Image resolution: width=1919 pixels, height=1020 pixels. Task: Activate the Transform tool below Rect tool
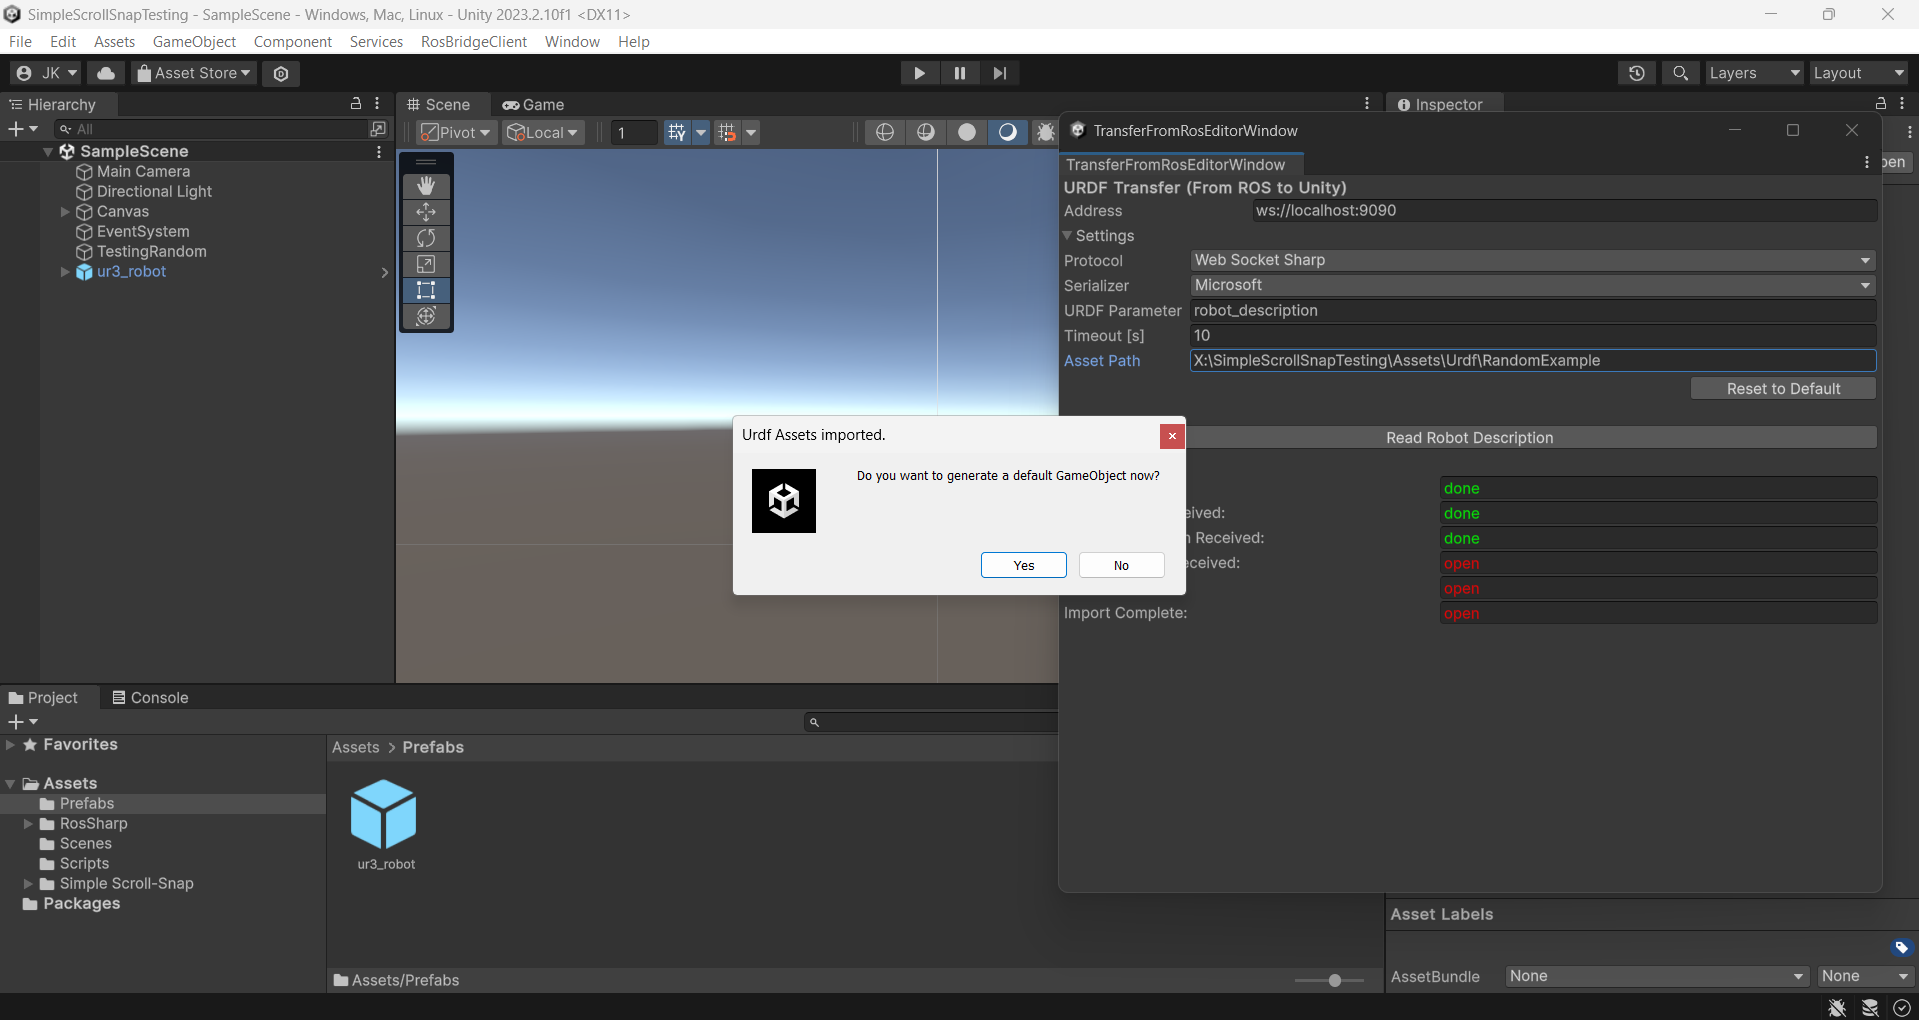coord(426,316)
